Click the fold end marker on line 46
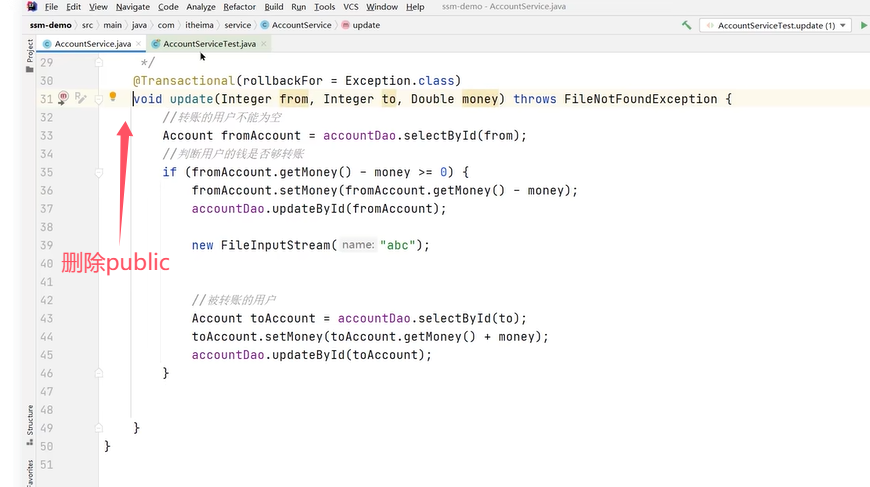The height and width of the screenshot is (487, 870). [x=99, y=373]
